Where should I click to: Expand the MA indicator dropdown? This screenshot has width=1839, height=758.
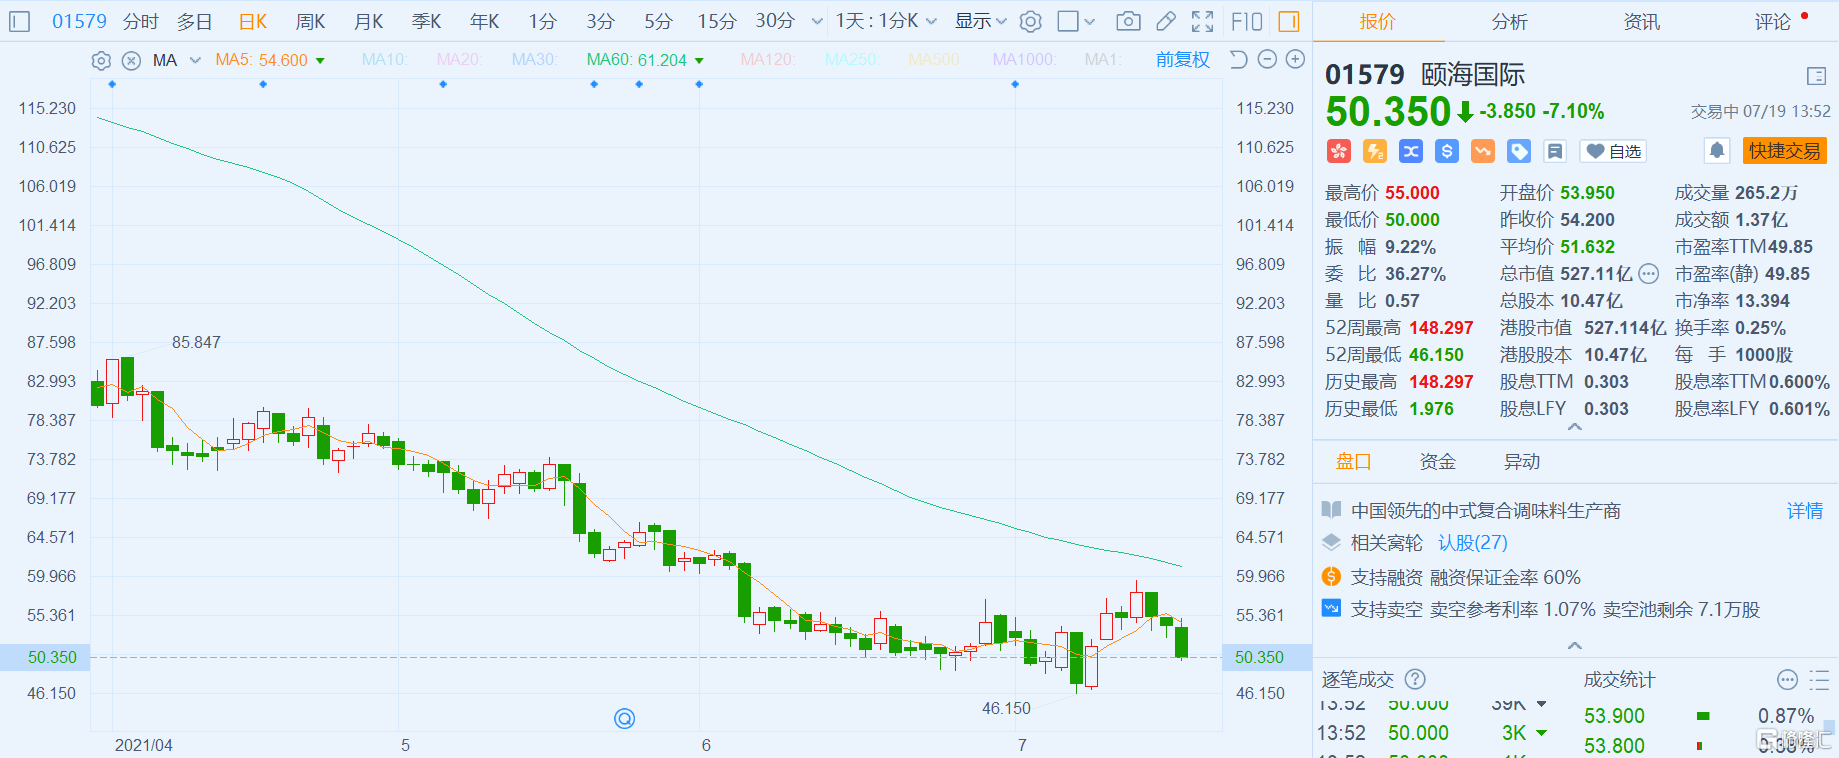(x=195, y=60)
